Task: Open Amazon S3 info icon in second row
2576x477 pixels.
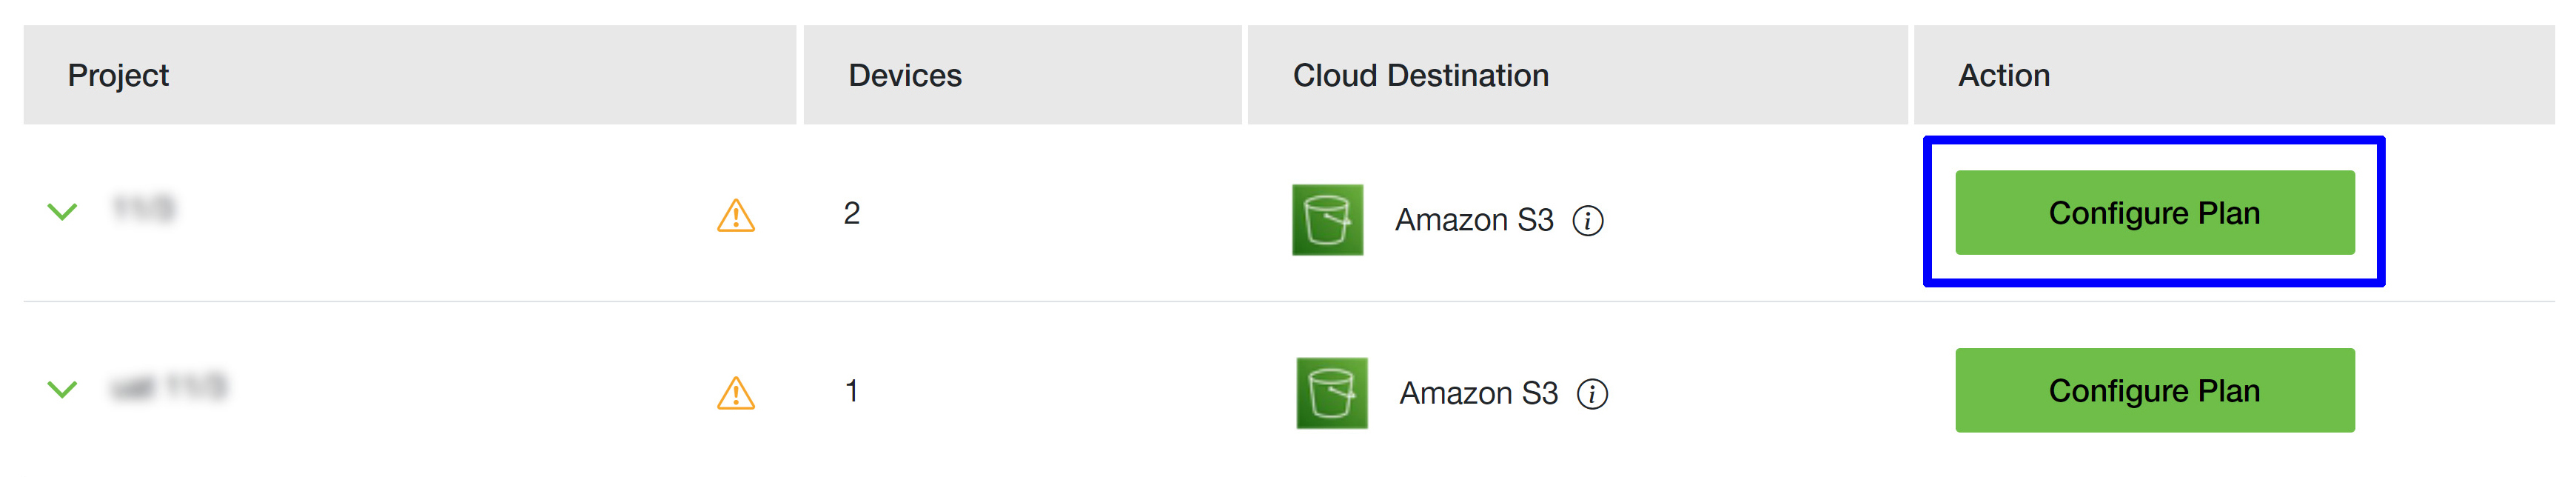Action: point(1592,394)
